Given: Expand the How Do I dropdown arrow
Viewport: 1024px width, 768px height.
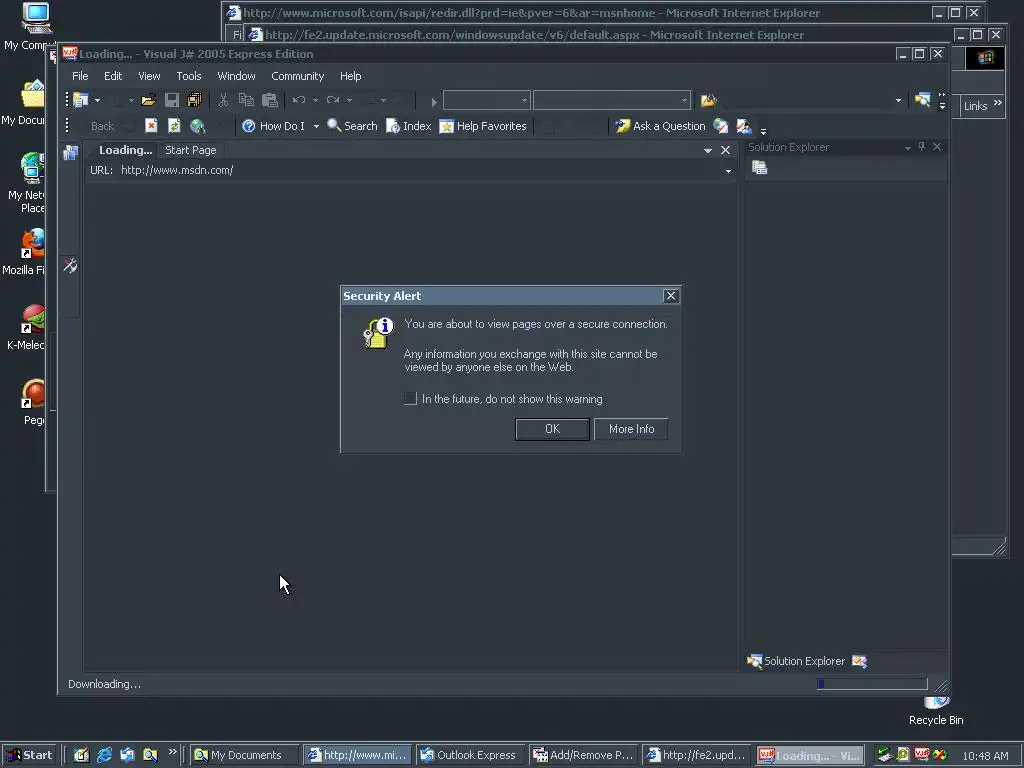Looking at the screenshot, I should (316, 126).
